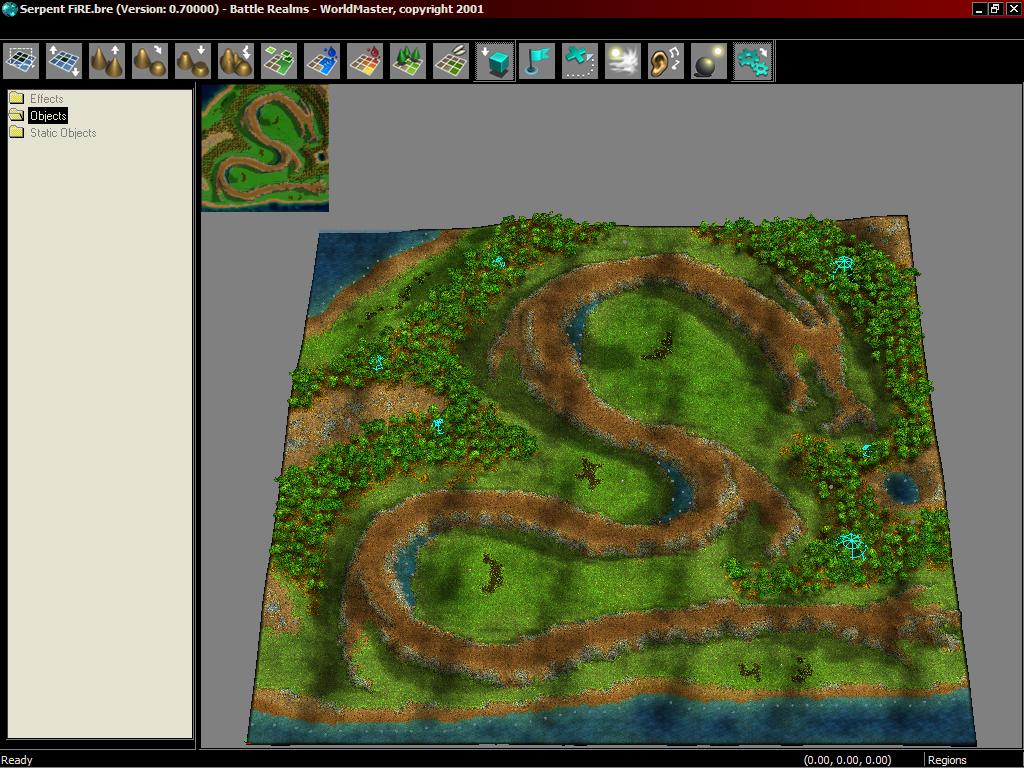Open the Objects folder in tree
Screen dimensions: 1024x768
47,116
